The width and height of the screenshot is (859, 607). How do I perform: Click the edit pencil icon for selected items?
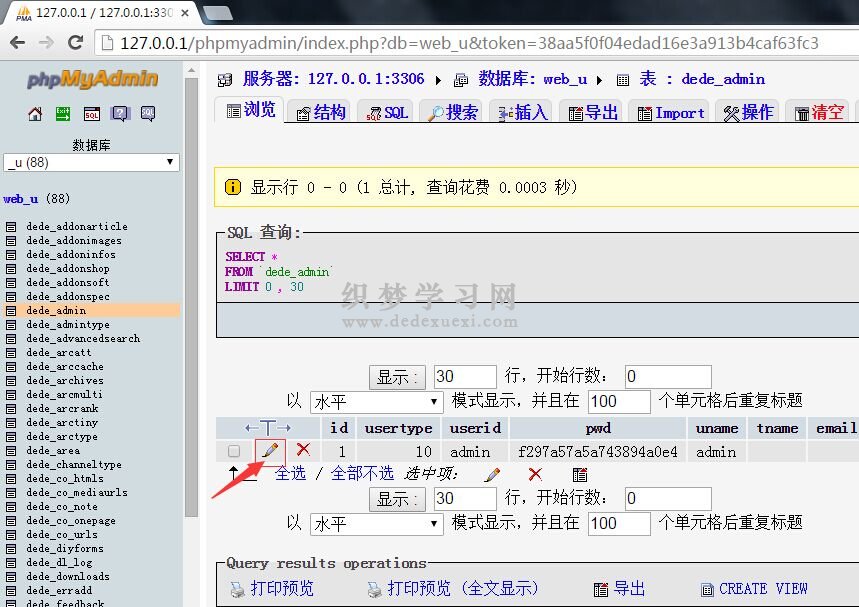coord(493,474)
